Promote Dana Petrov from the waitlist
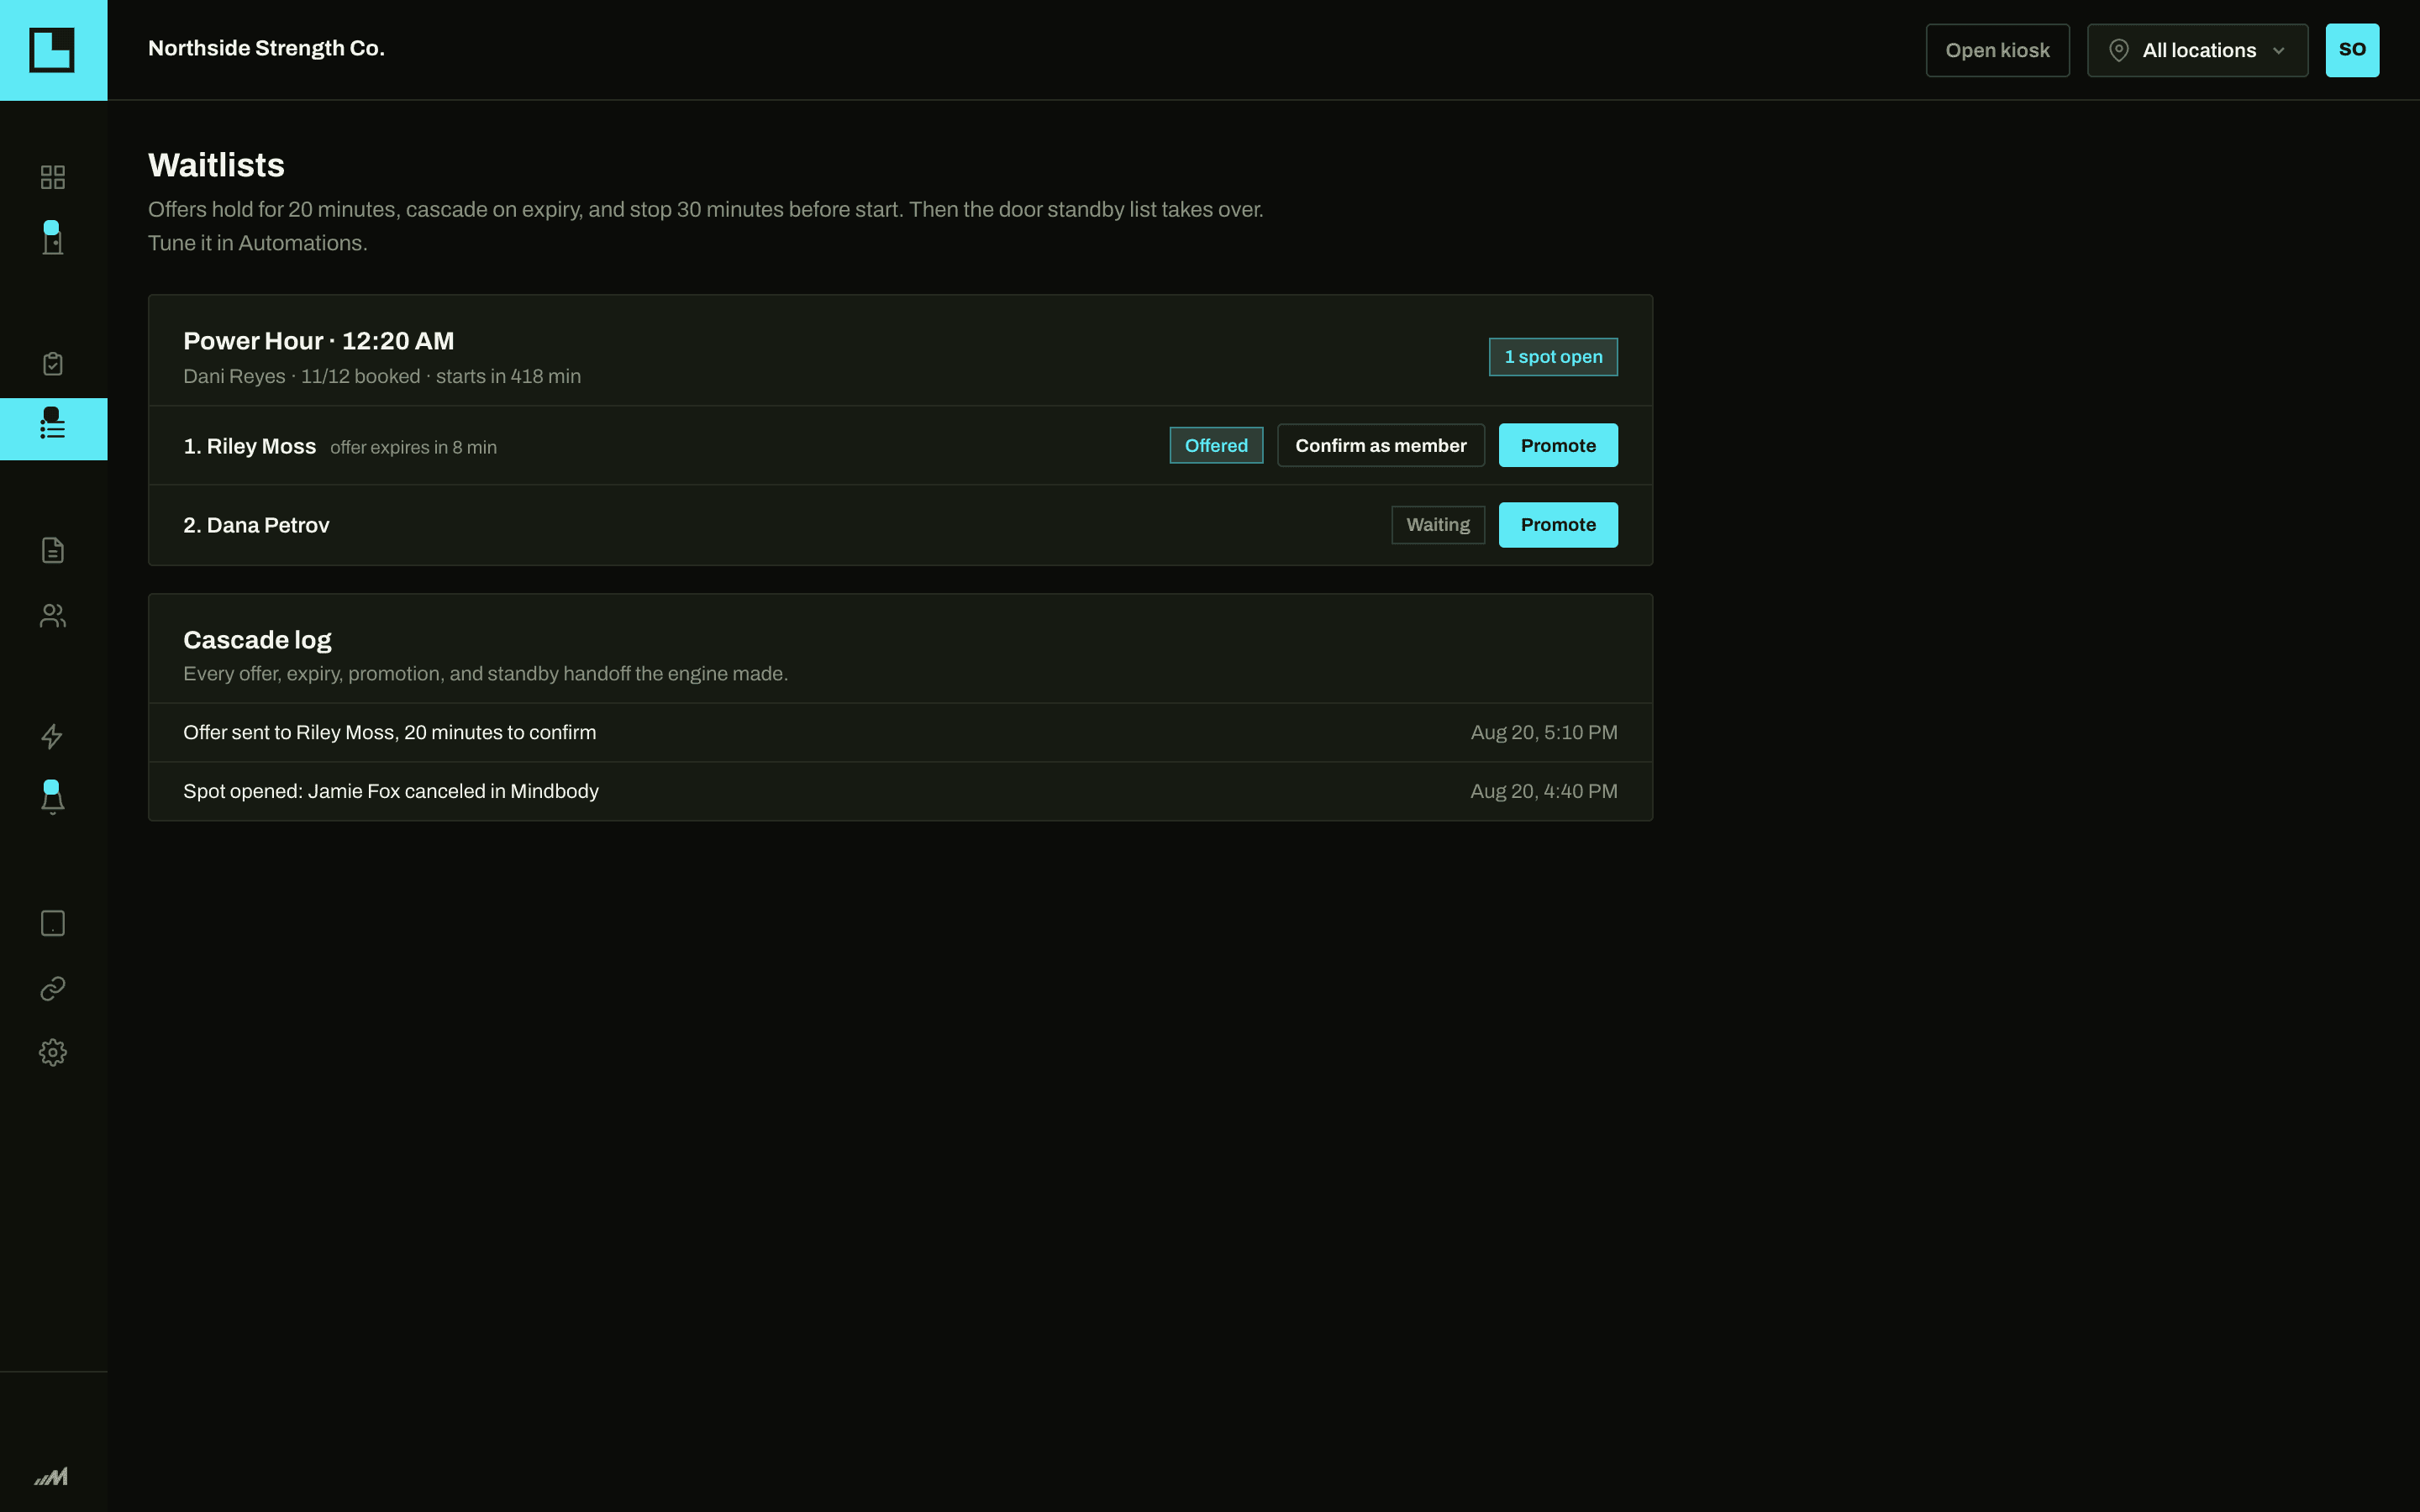Screen dimensions: 2420x1512 click(1558, 524)
